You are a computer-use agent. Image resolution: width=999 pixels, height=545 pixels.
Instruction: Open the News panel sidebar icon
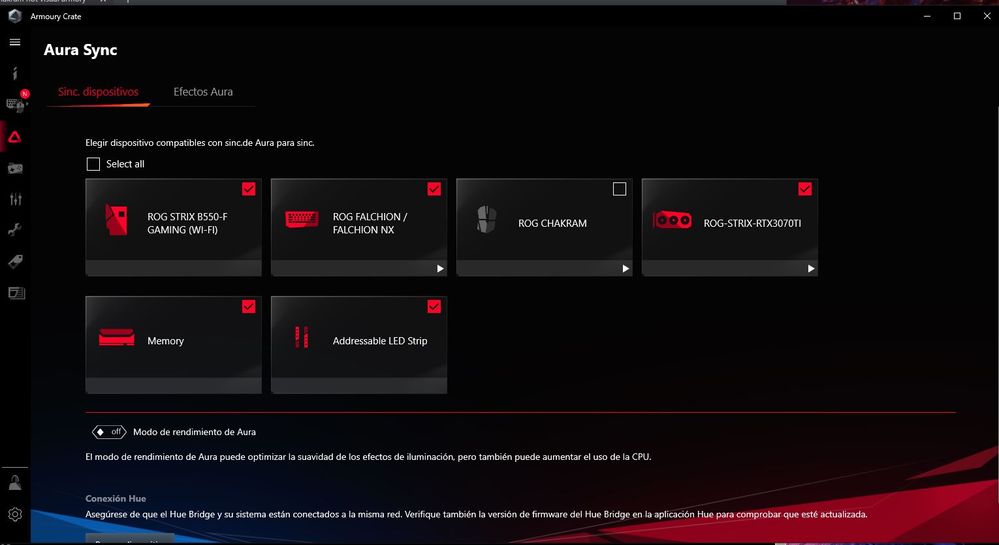click(16, 293)
